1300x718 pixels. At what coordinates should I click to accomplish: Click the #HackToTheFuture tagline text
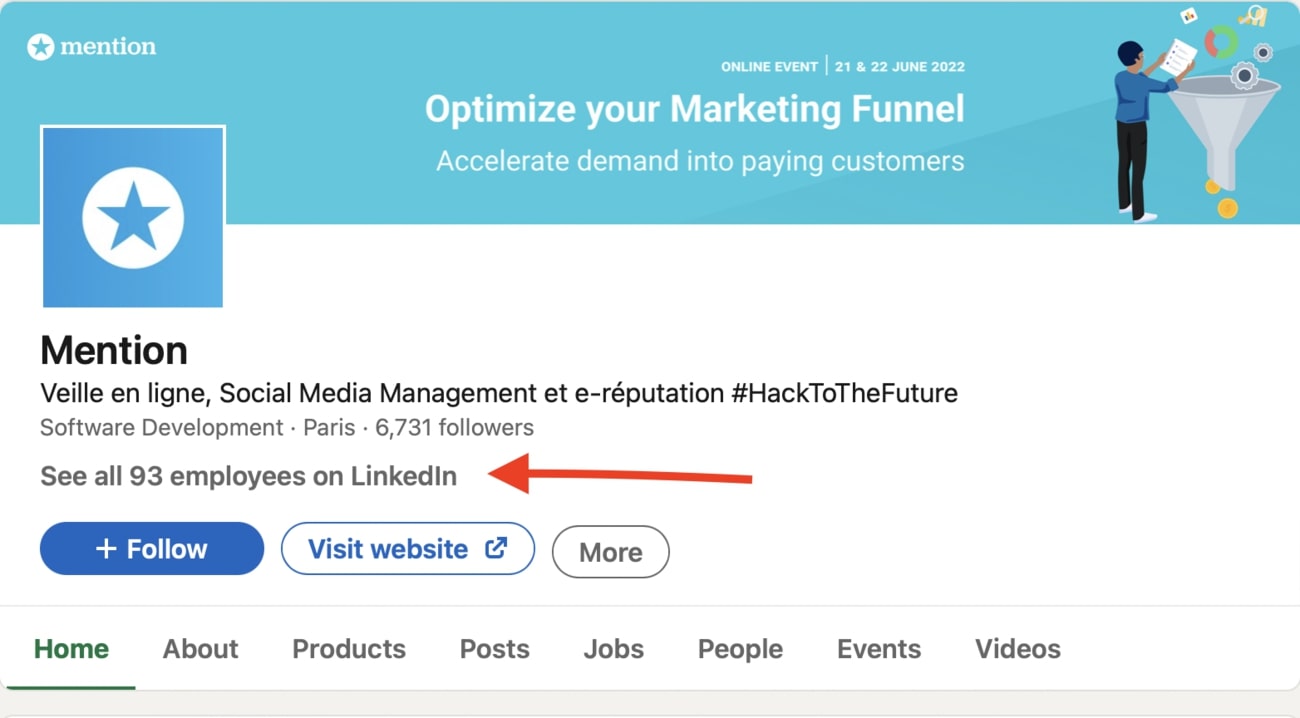point(844,393)
